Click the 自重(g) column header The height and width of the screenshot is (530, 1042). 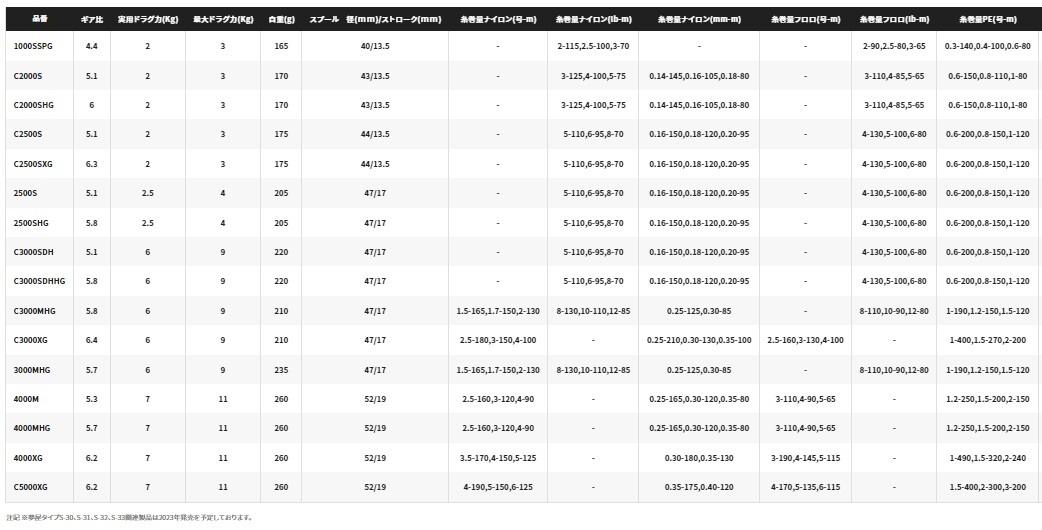[x=281, y=19]
